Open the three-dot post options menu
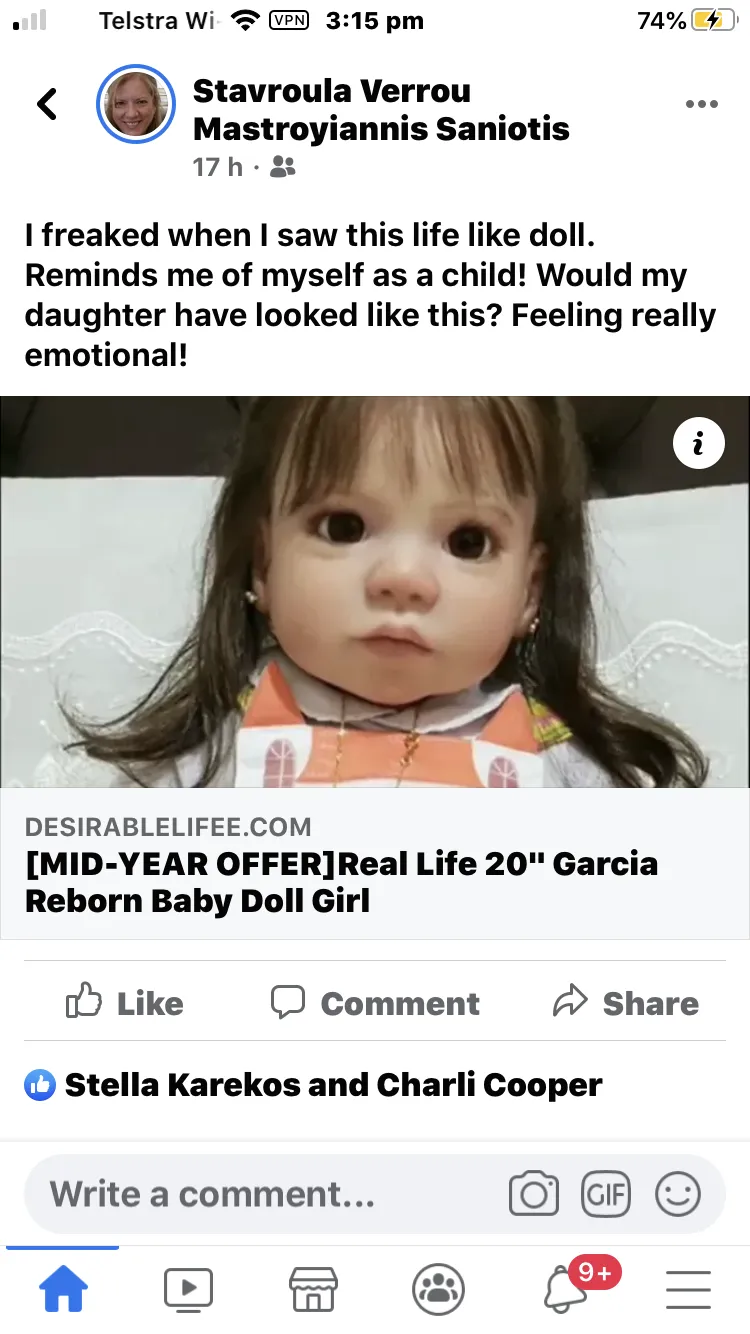The image size is (750, 1334). [702, 105]
